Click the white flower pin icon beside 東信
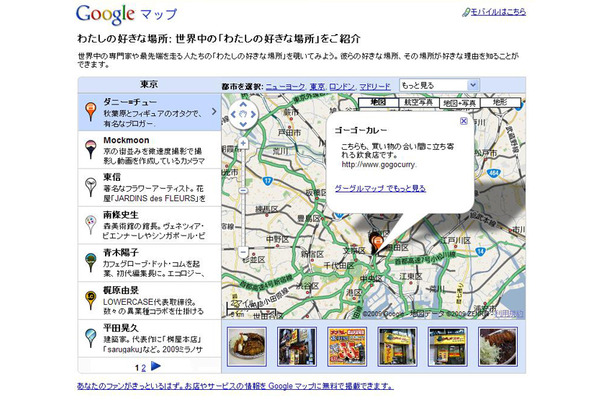 click(91, 187)
